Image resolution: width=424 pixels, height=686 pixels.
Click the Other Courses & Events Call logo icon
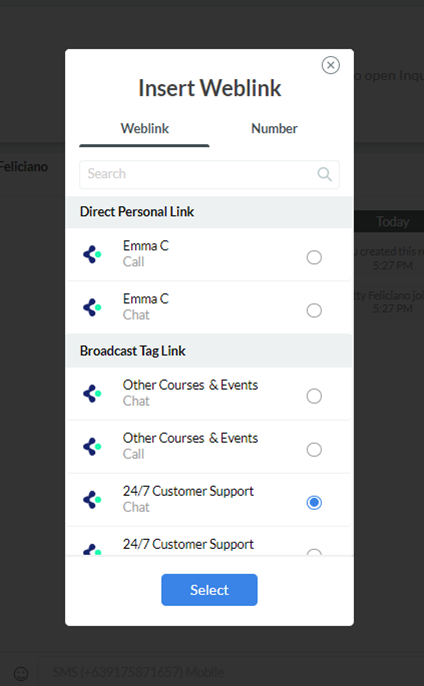click(x=92, y=447)
